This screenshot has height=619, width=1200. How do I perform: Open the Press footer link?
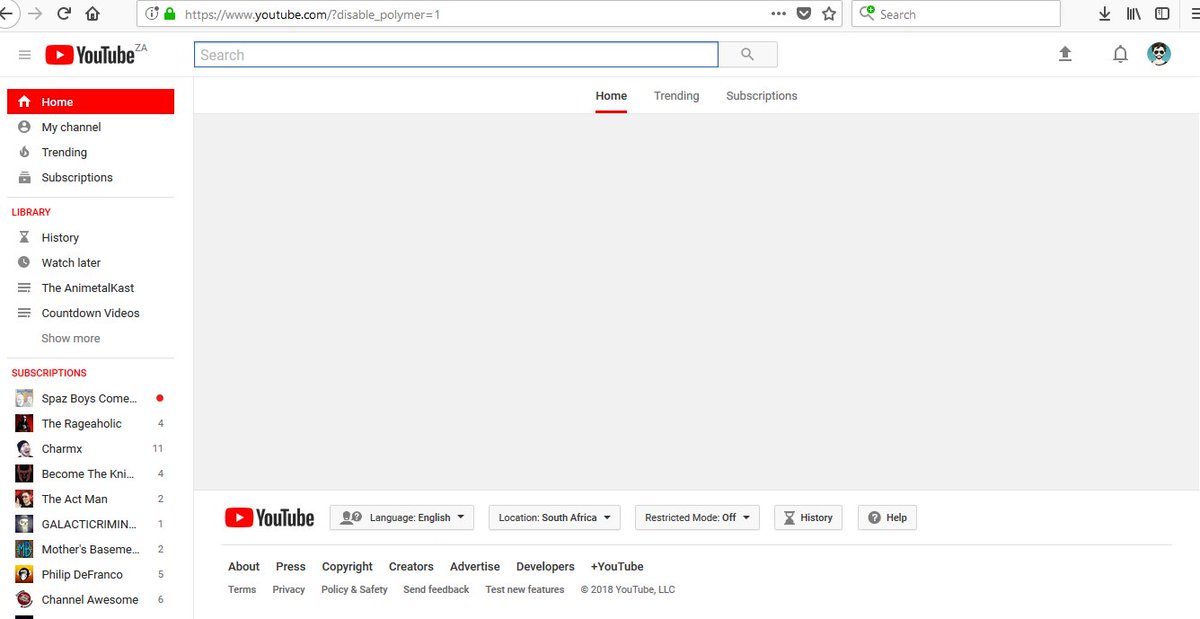click(x=291, y=566)
